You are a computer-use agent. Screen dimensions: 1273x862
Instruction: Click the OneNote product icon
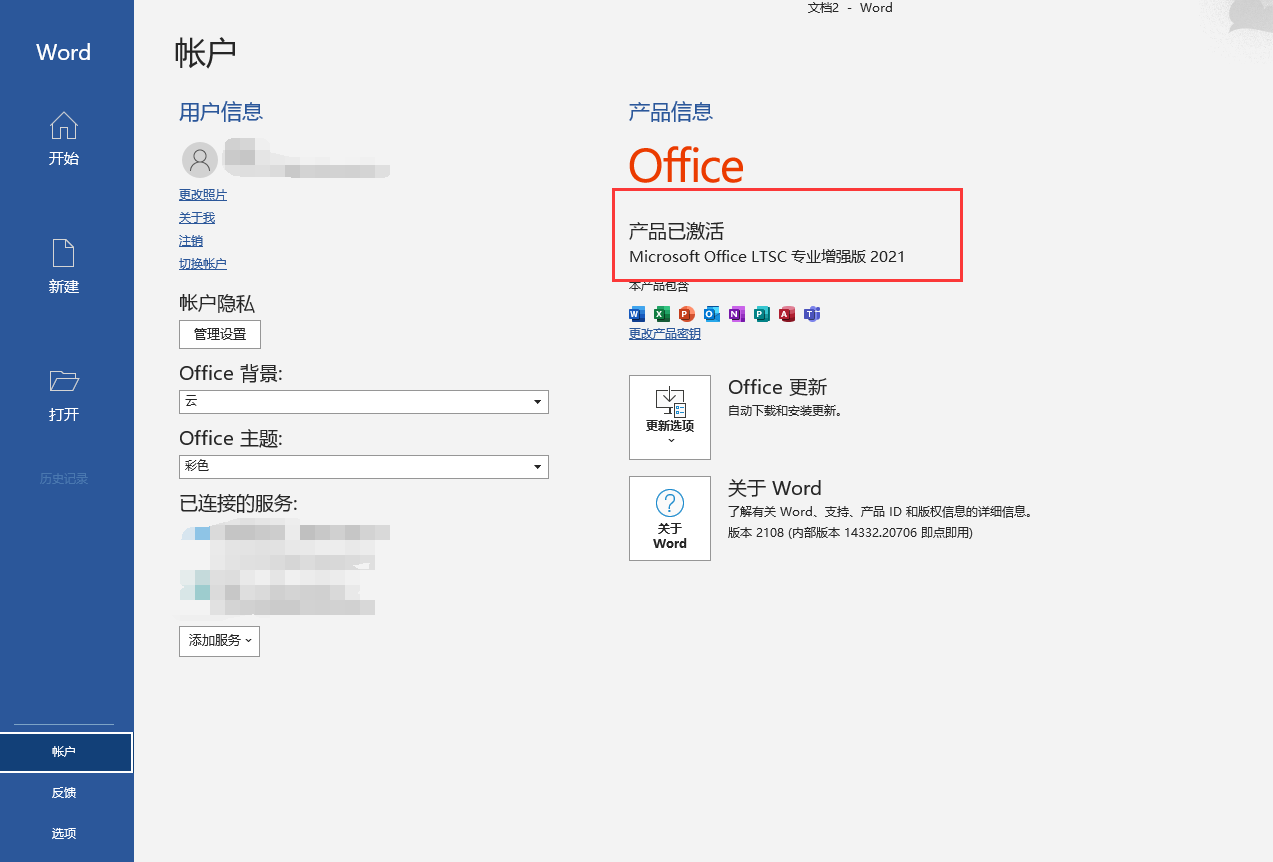[737, 314]
